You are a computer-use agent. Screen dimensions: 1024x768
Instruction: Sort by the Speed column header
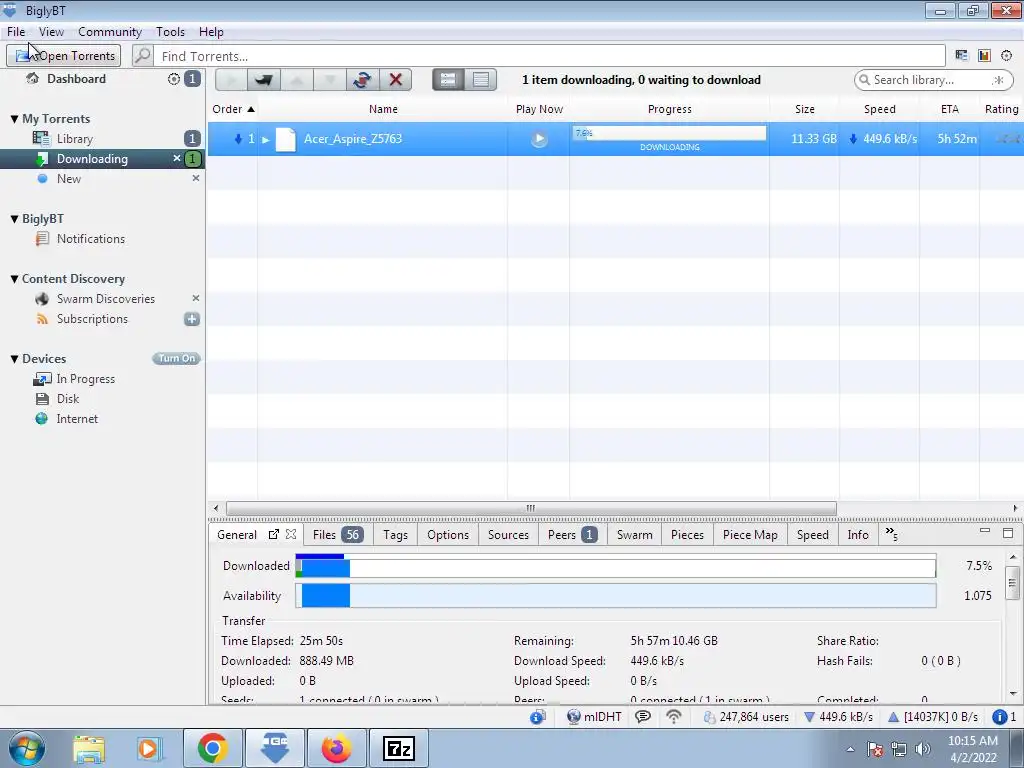click(x=880, y=109)
